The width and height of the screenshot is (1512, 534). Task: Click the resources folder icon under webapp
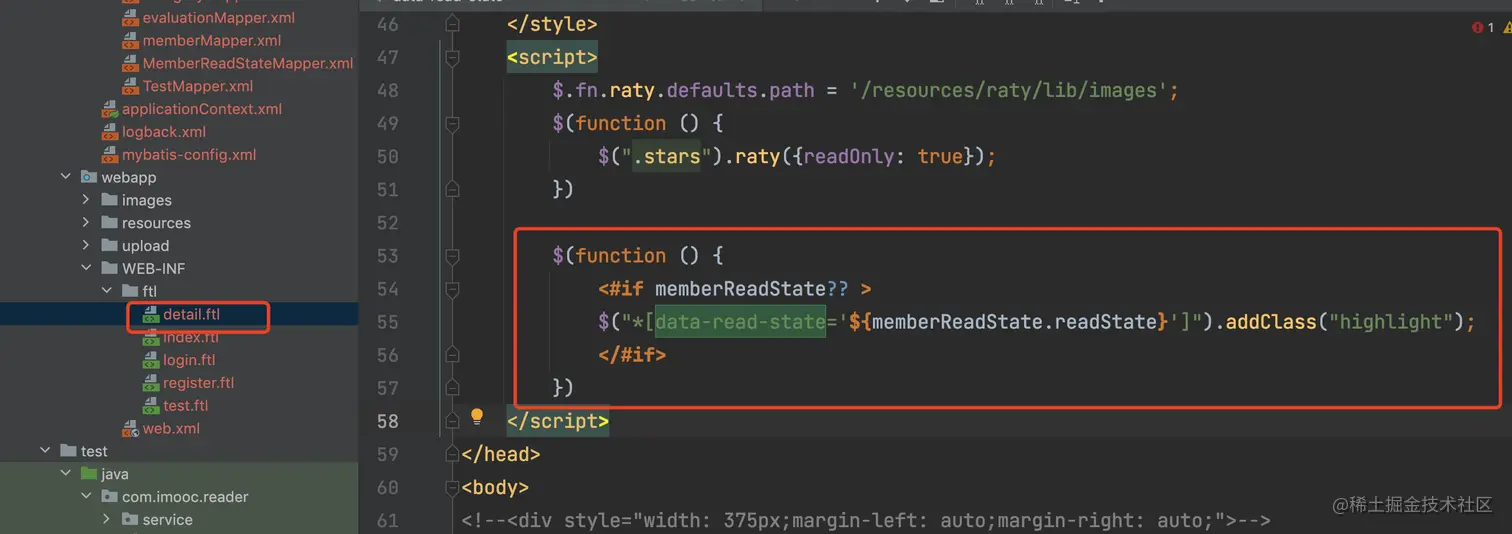[x=110, y=223]
